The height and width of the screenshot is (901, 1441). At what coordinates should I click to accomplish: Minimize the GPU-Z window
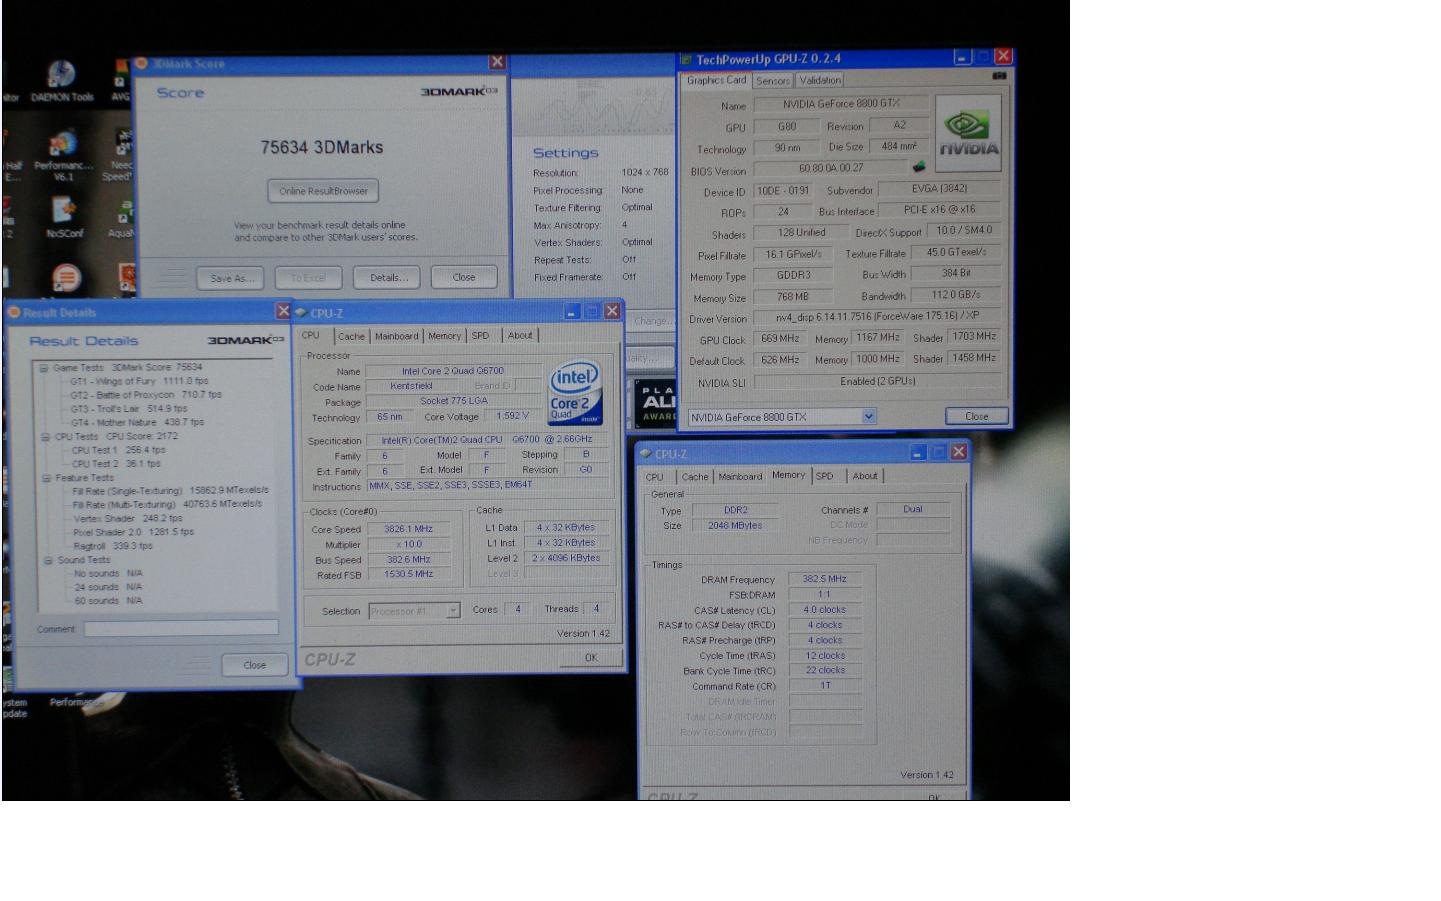point(962,57)
